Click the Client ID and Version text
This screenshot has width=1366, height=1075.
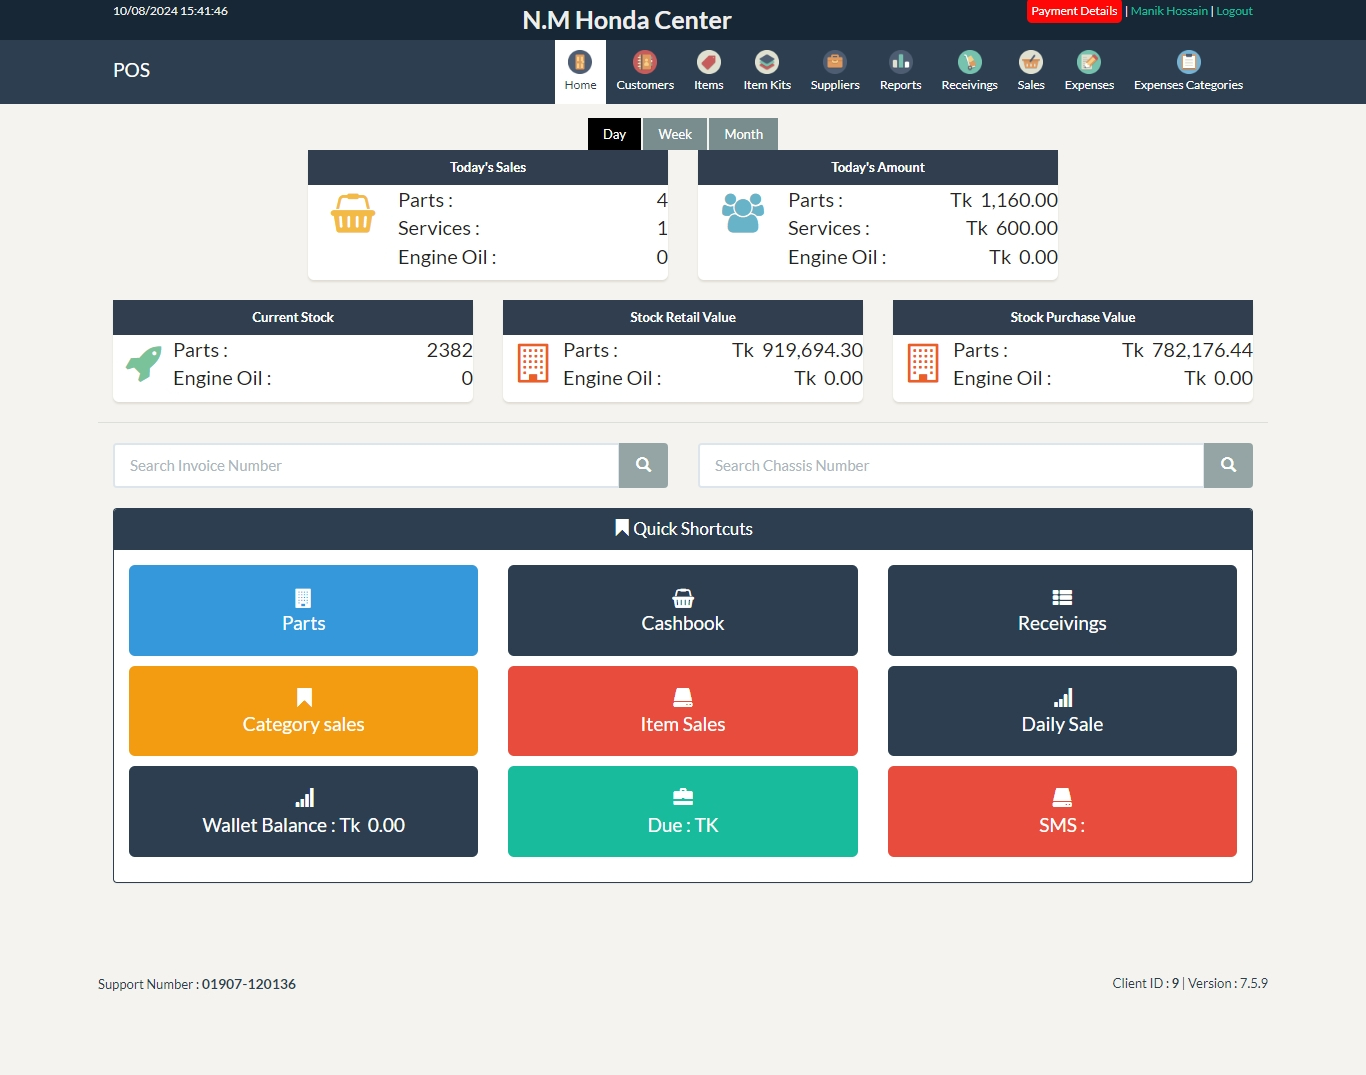click(x=1190, y=983)
